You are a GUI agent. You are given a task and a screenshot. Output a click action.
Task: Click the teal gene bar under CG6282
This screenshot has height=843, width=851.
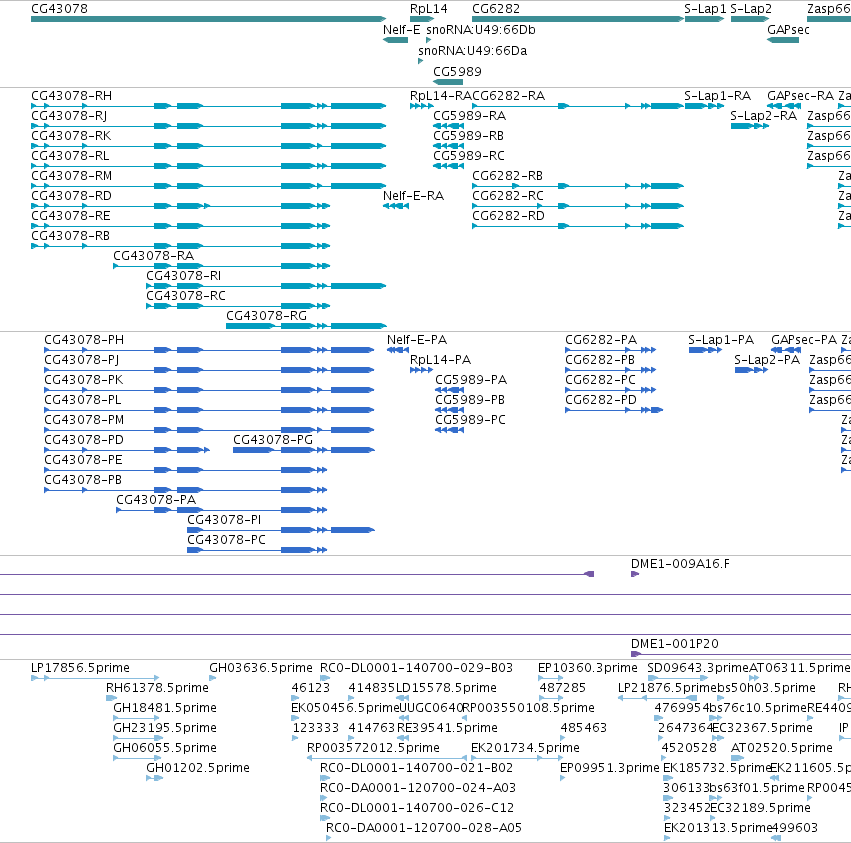coord(578,19)
